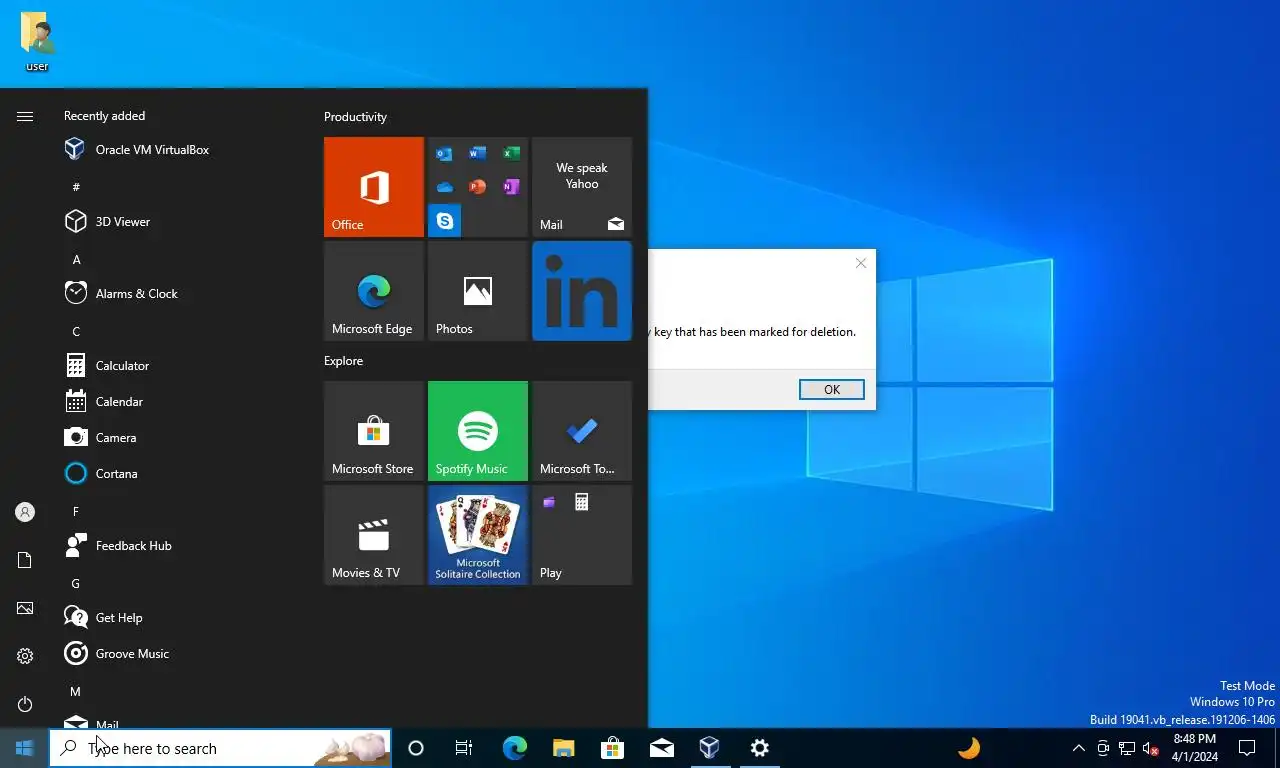Expand the Start menu hamburger button
1280x768 pixels.
(25, 117)
